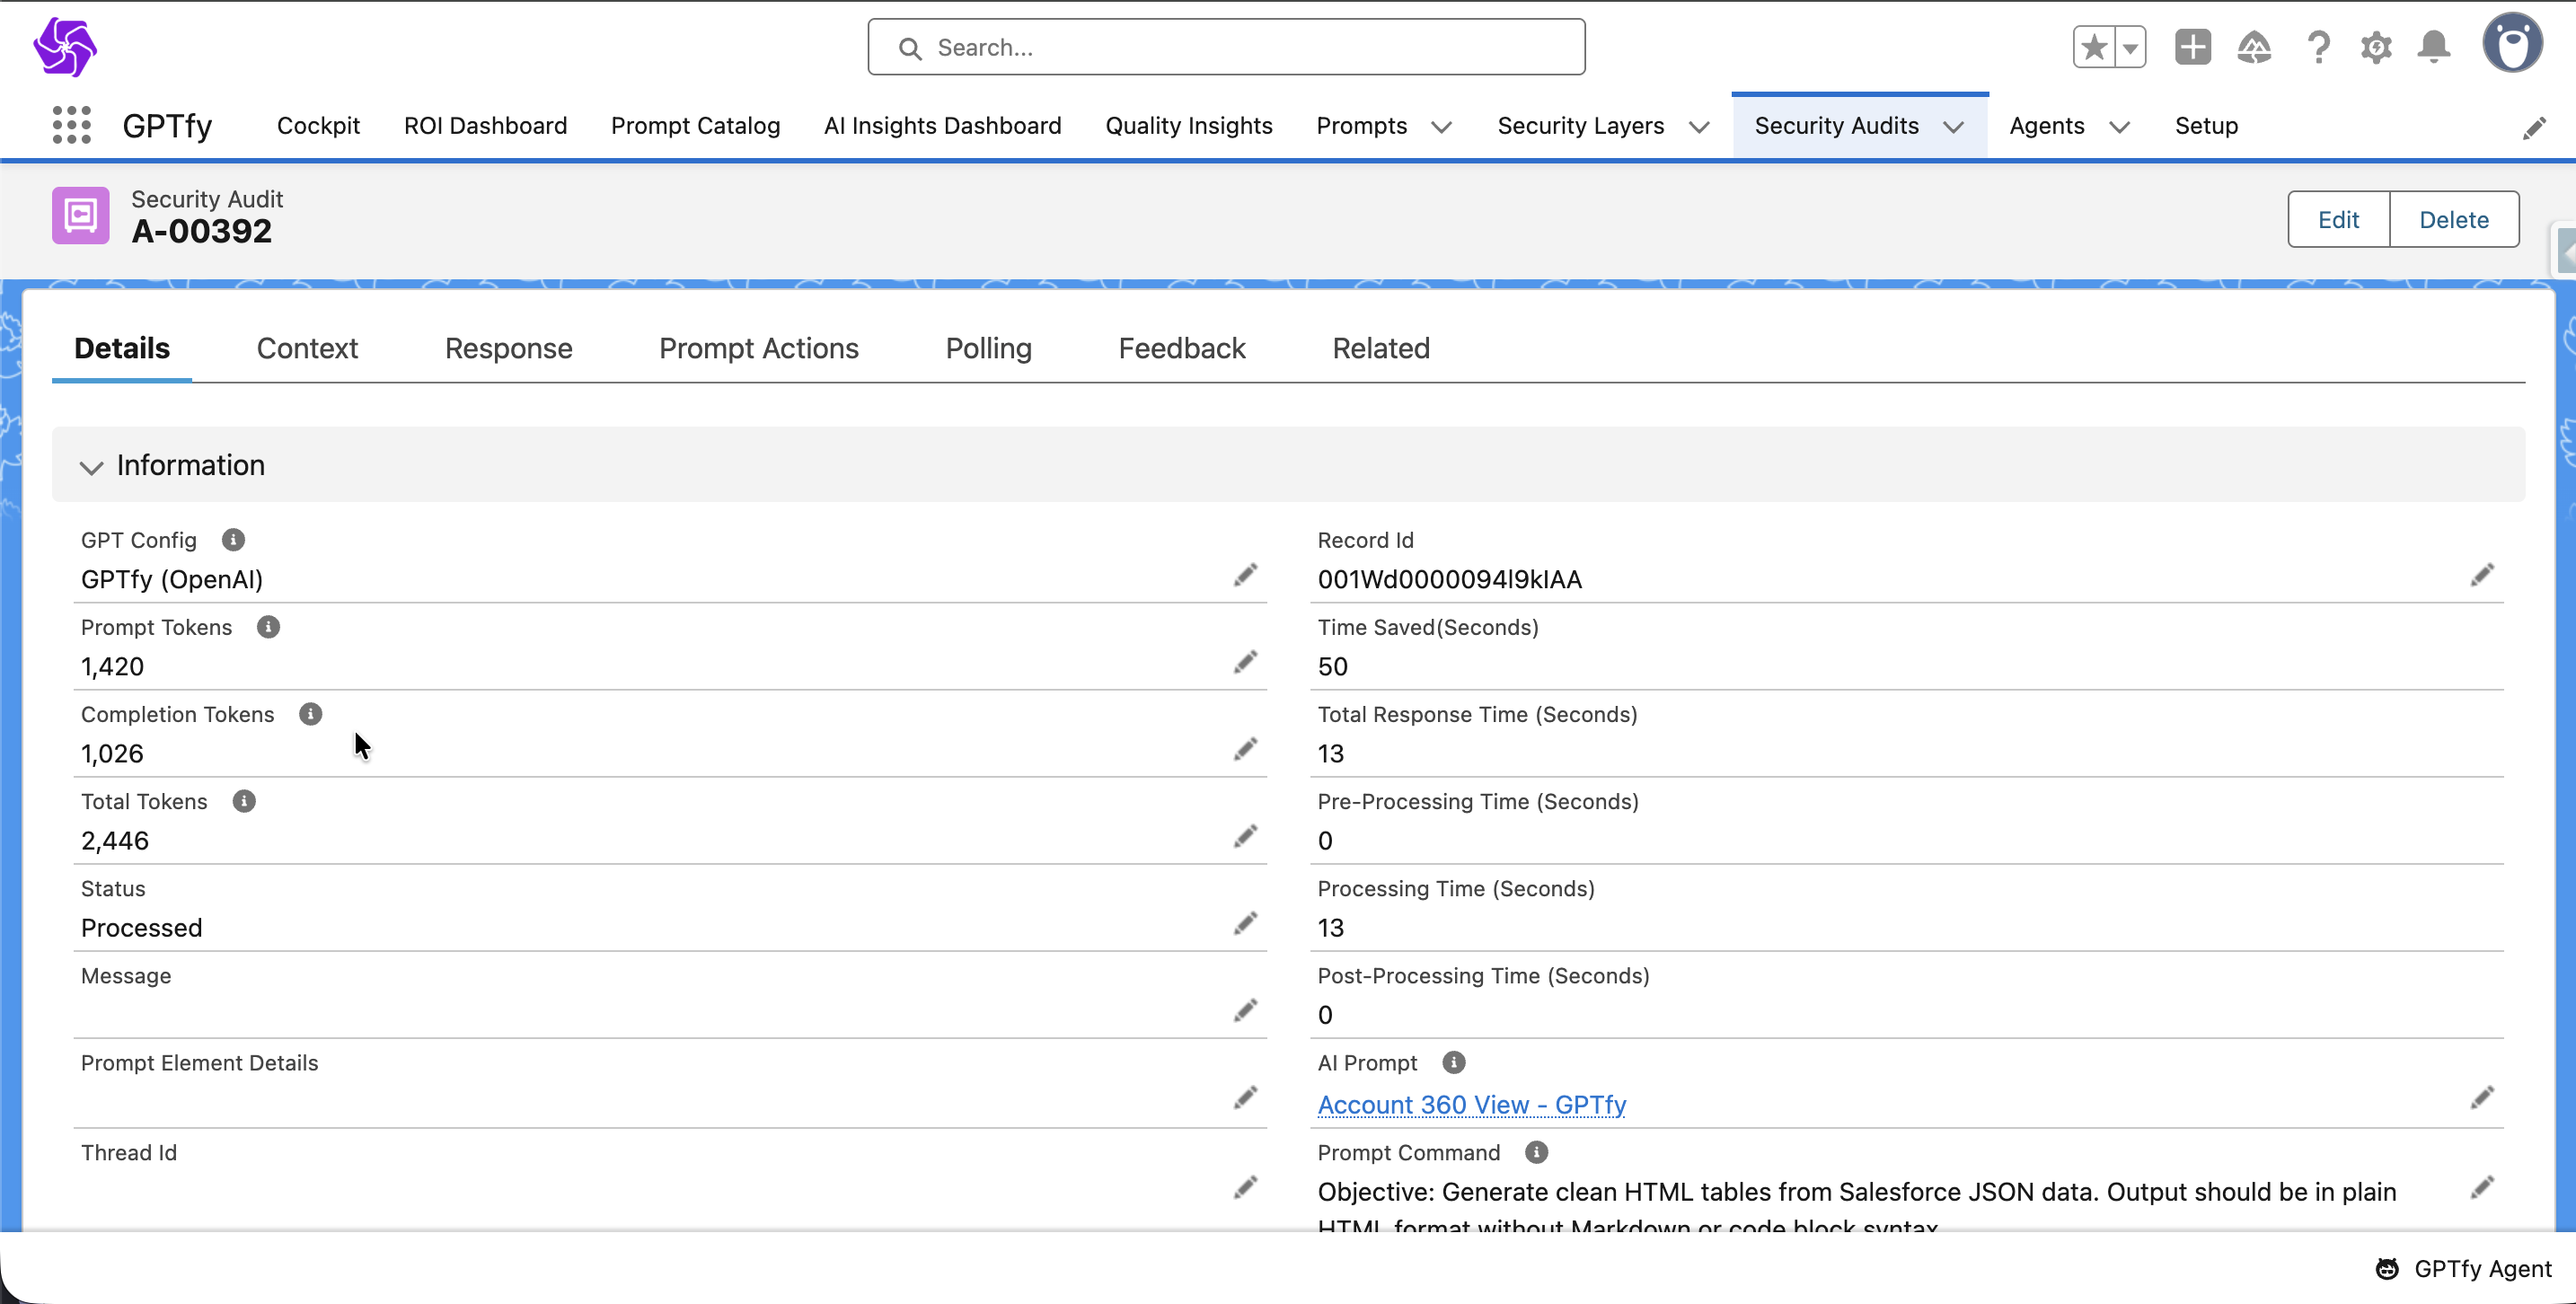
Task: Open the Prompt Actions tab
Action: pos(758,348)
